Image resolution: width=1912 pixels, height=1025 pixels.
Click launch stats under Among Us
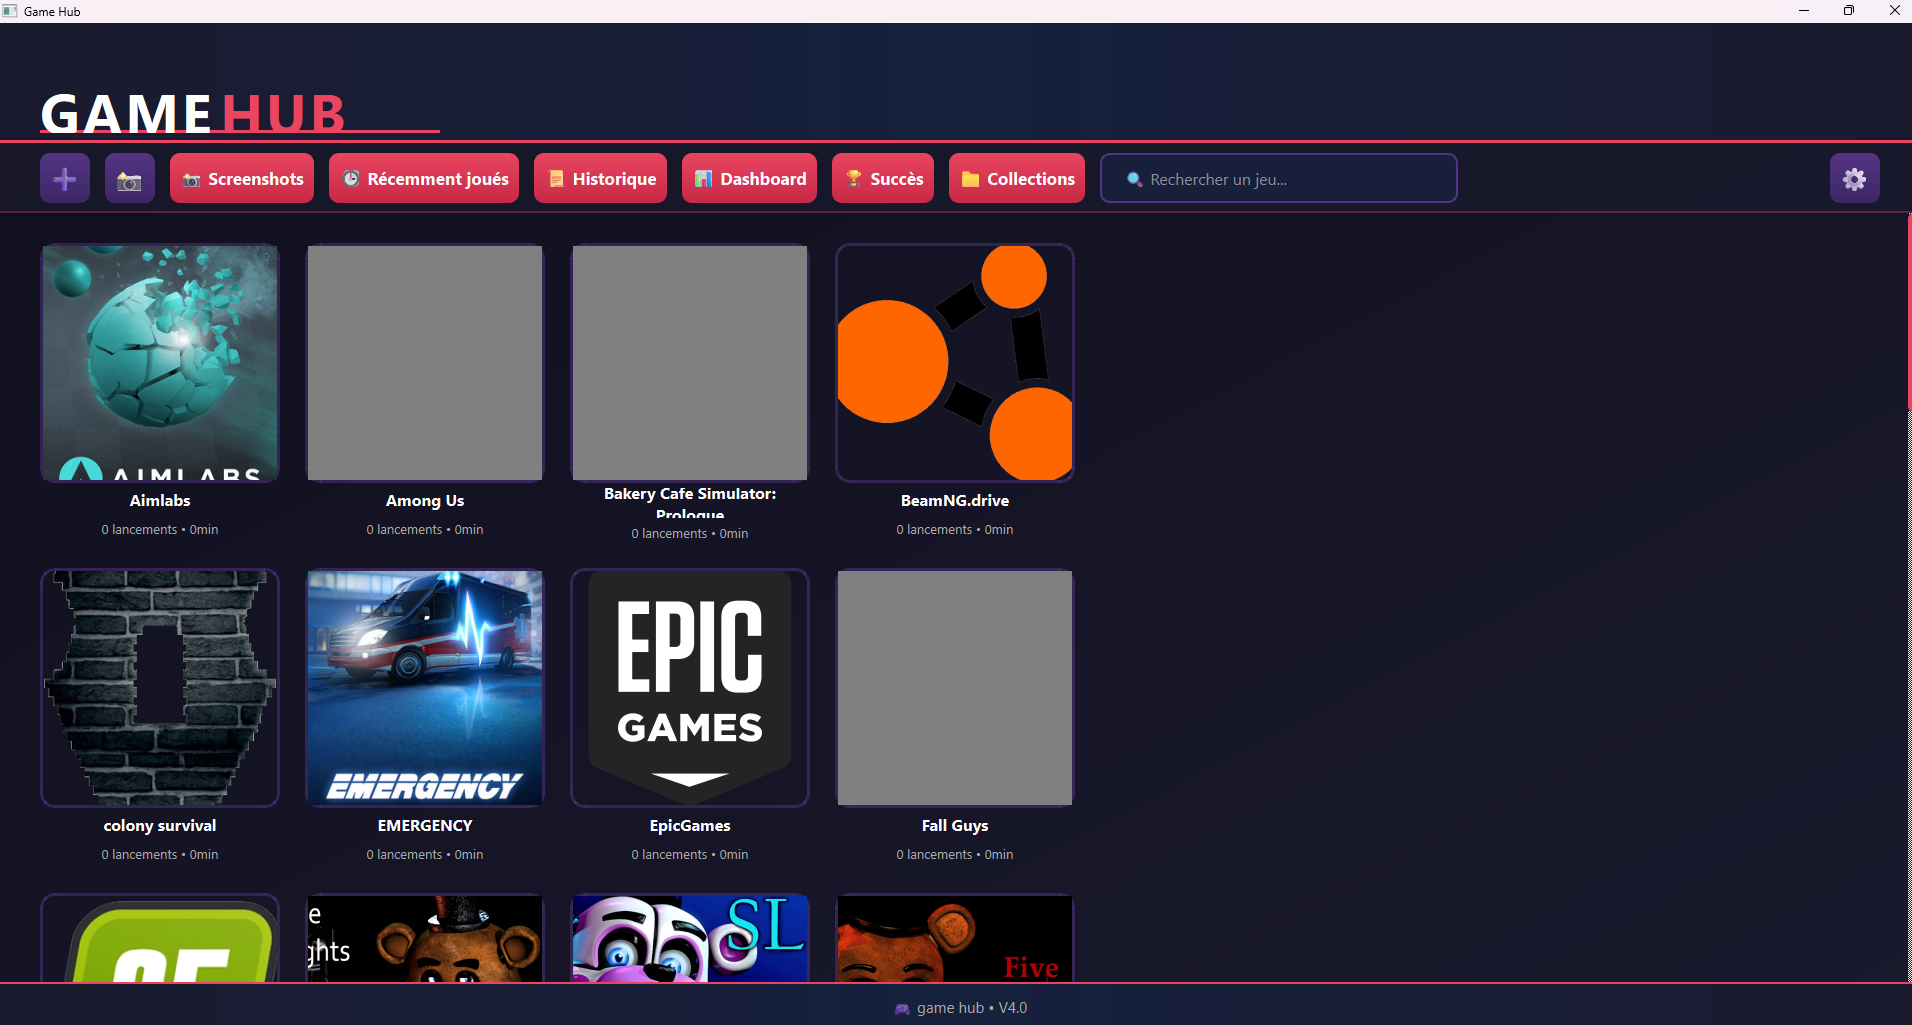(x=425, y=530)
